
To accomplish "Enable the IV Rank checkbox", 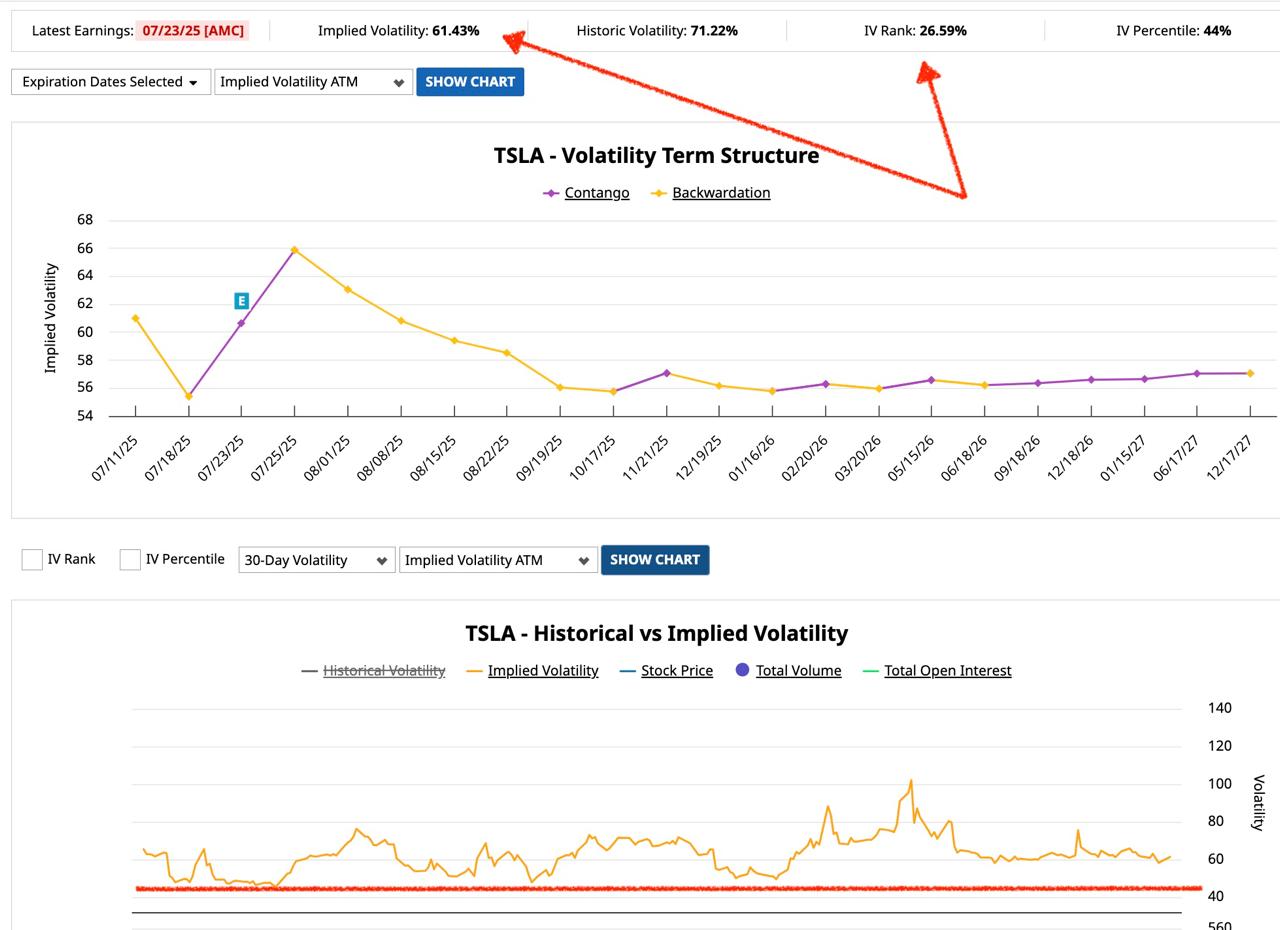I will pyautogui.click(x=32, y=560).
